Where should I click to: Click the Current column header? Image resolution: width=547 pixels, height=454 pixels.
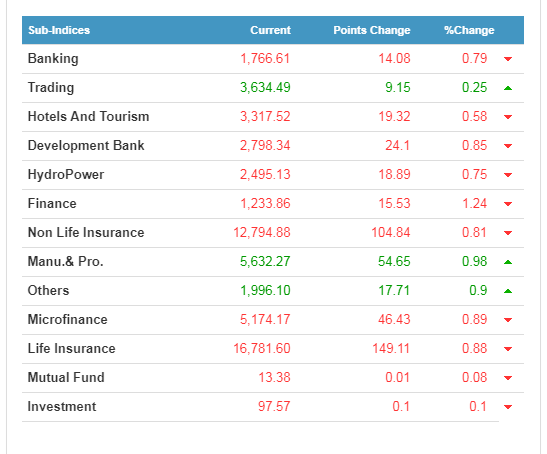[x=270, y=30]
